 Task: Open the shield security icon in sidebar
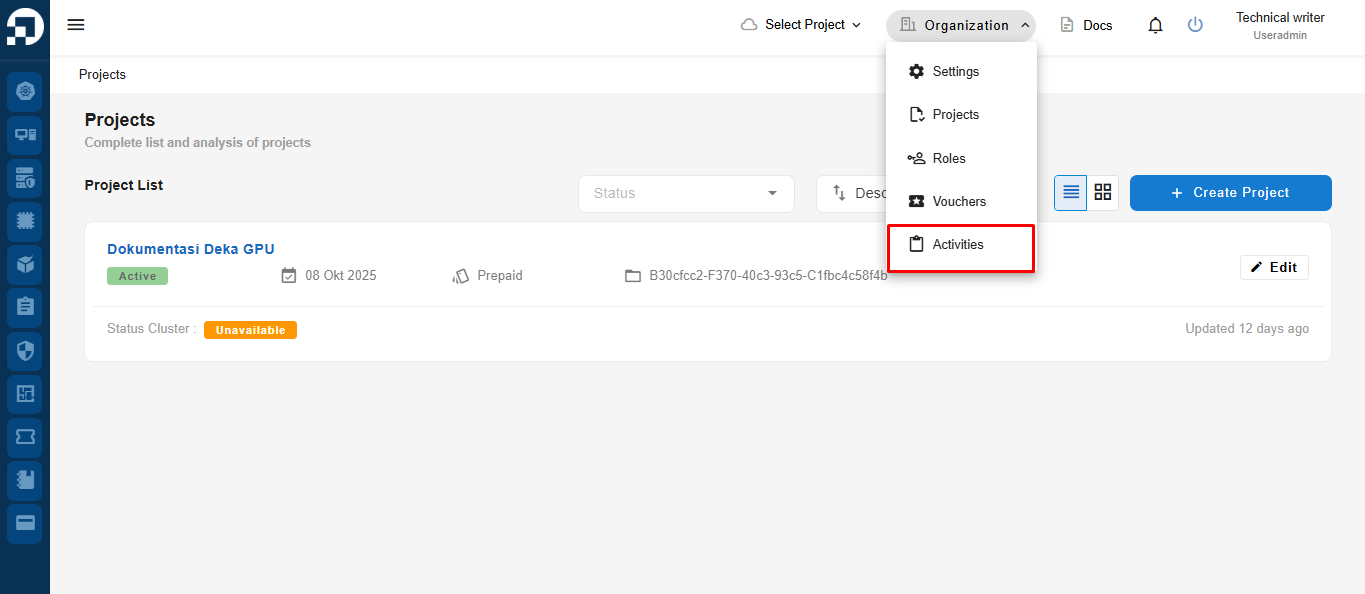tap(25, 351)
